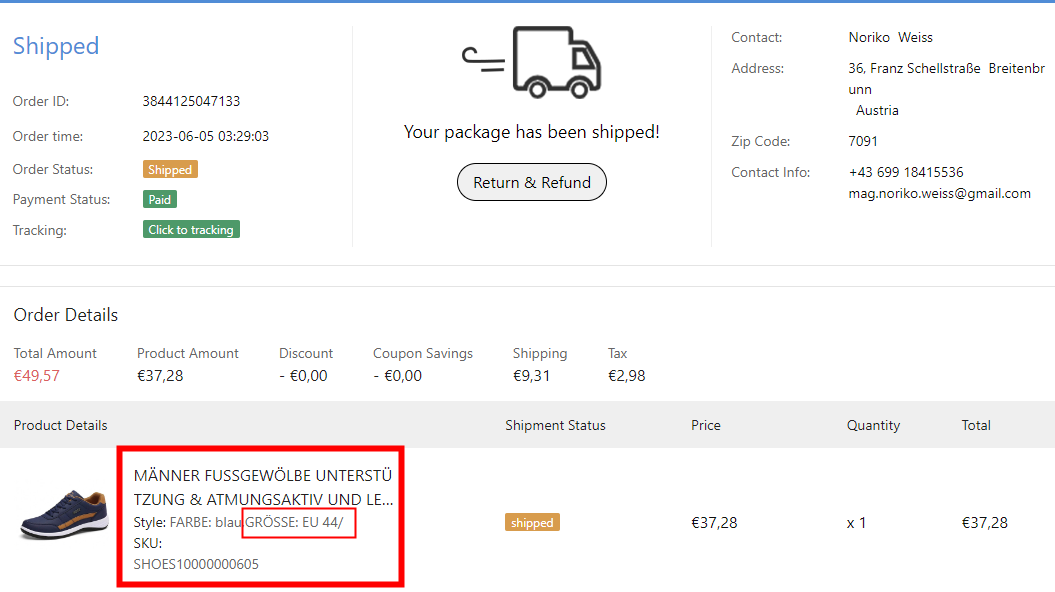Click the SKU code SHOES10000000605
1055x592 pixels.
coord(196,564)
